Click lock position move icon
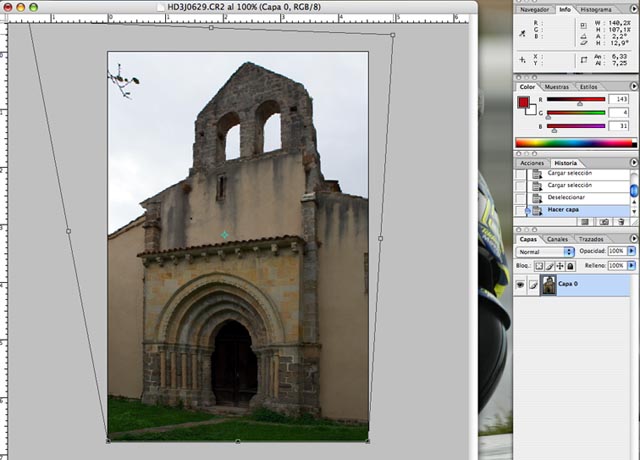This screenshot has height=460, width=640. (559, 266)
